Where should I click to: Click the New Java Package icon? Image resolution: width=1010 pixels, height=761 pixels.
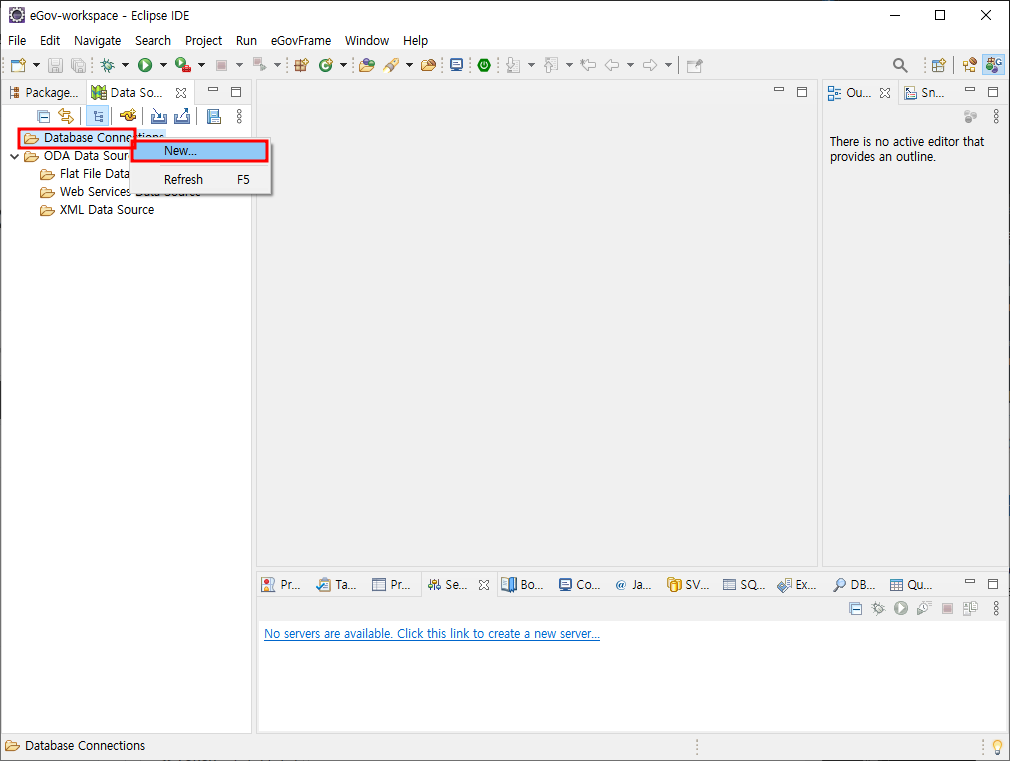[301, 65]
